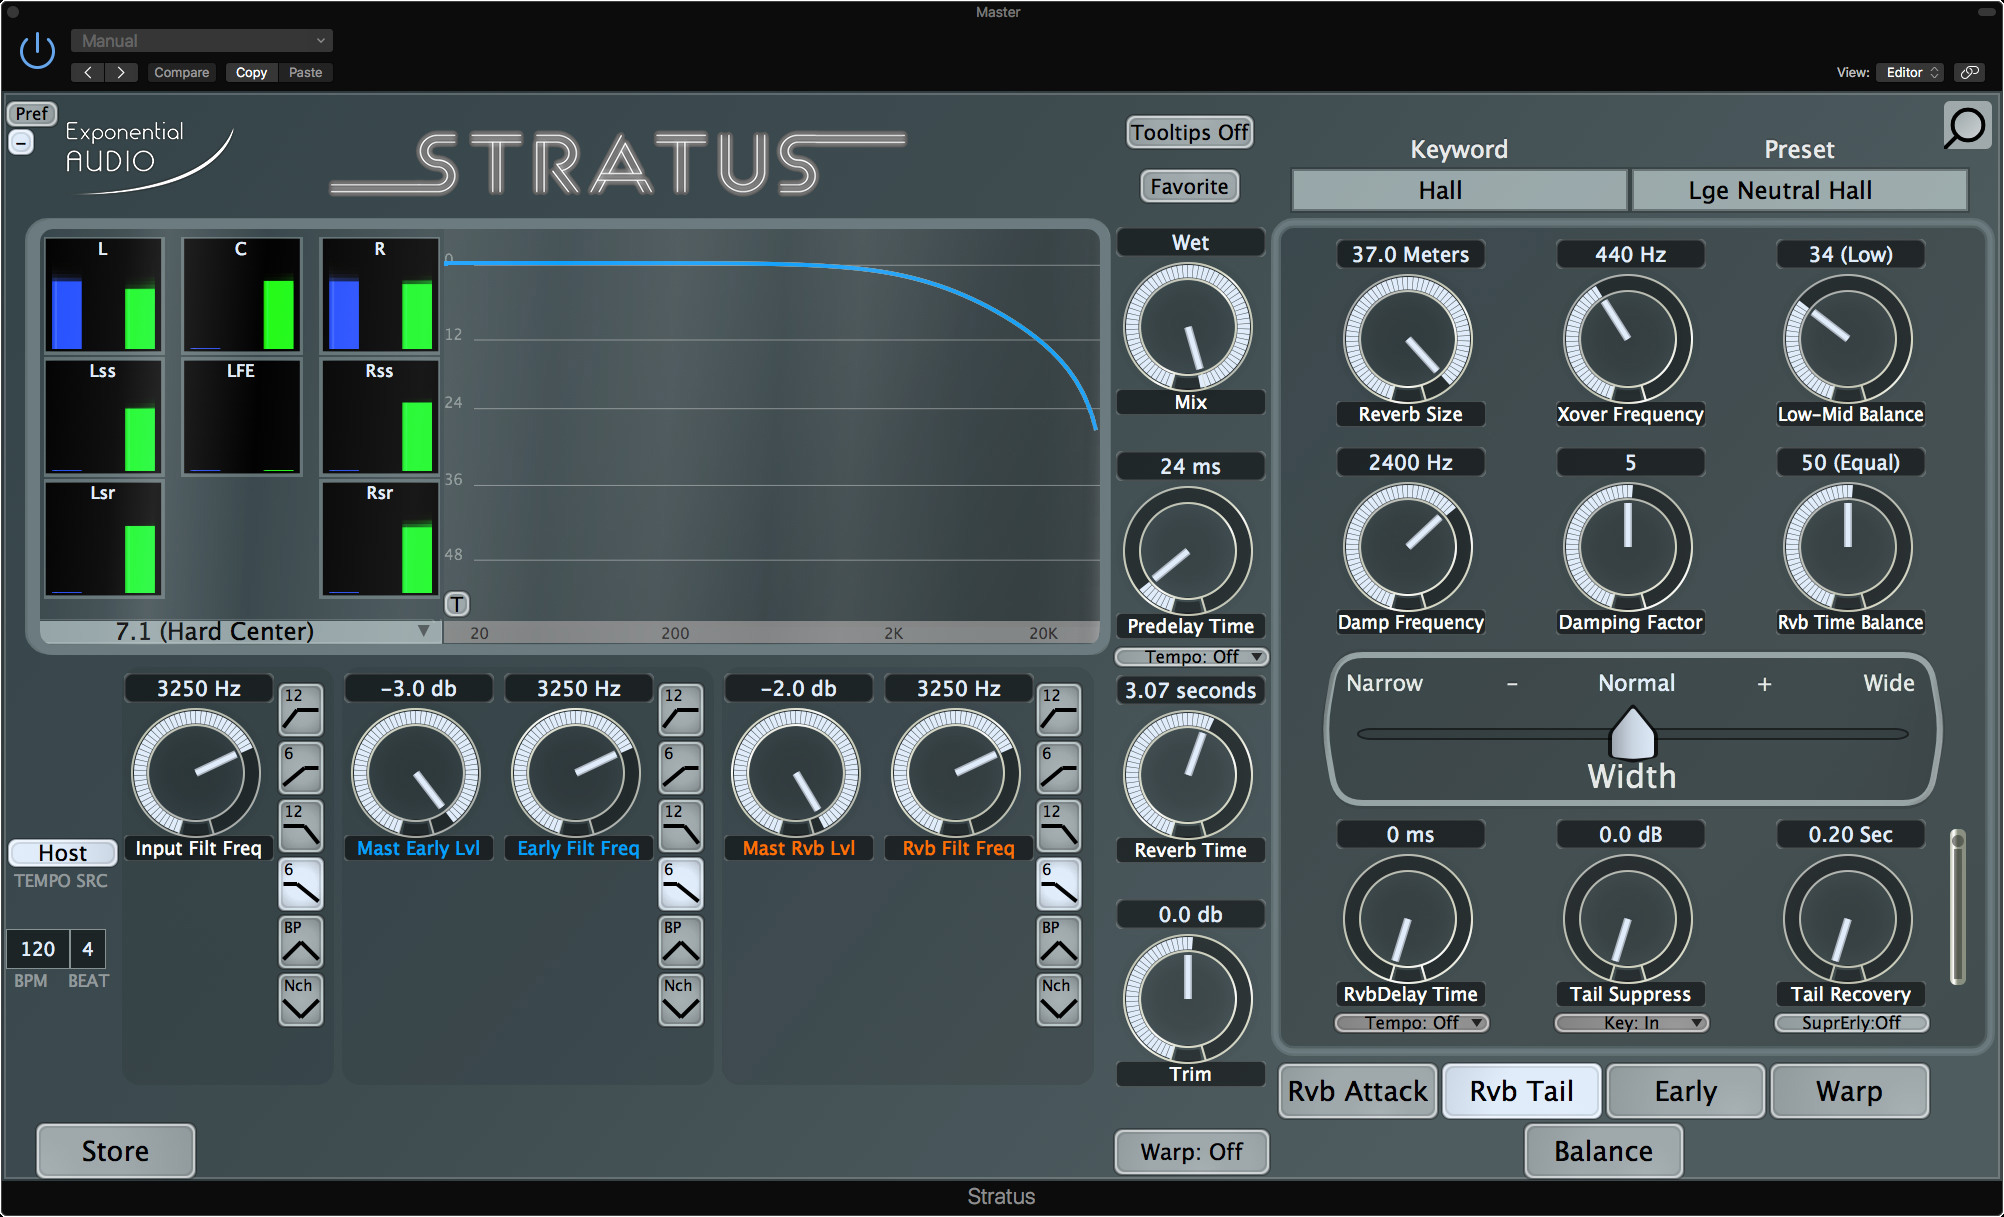Image resolution: width=2004 pixels, height=1217 pixels.
Task: Switch warp mode using the Warp: Off toggle
Action: tap(1191, 1151)
